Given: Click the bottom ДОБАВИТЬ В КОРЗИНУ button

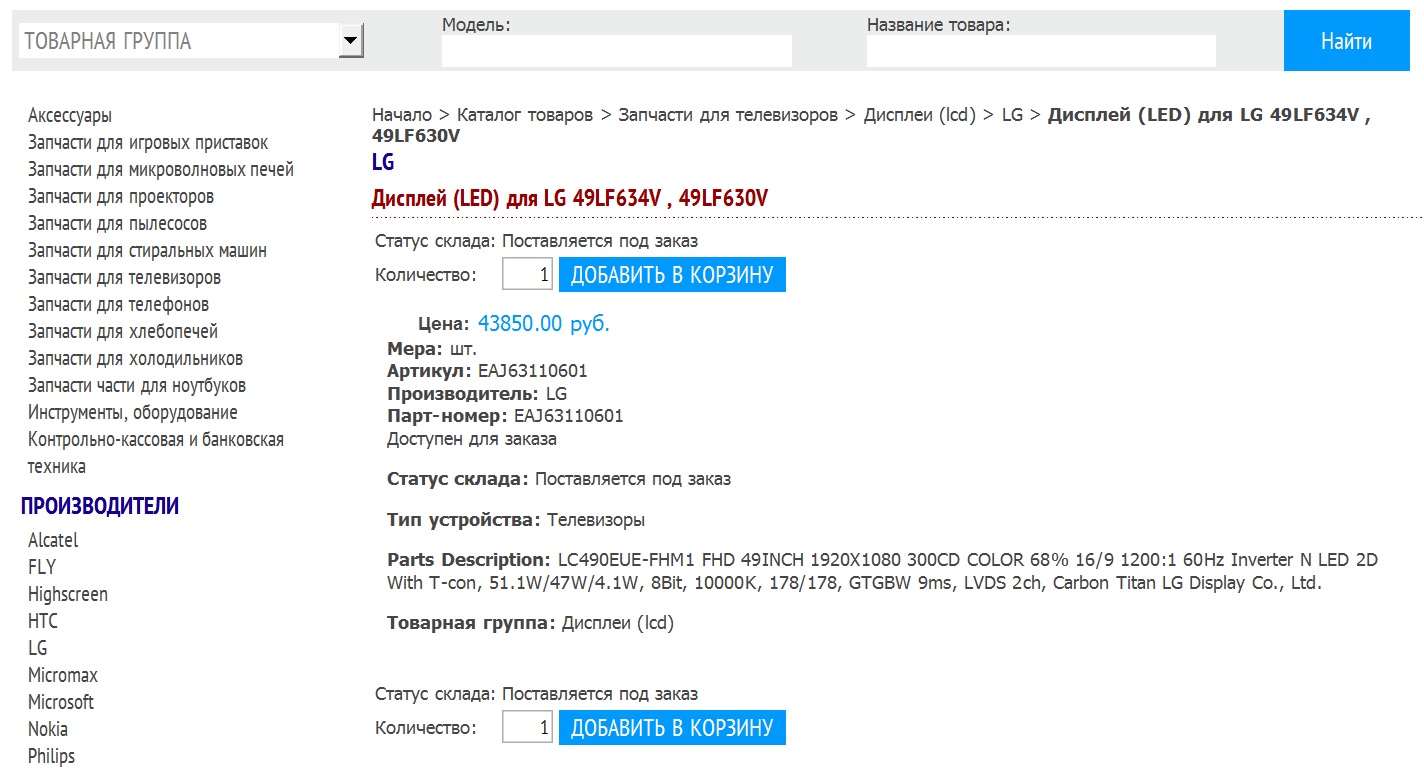Looking at the screenshot, I should point(672,727).
